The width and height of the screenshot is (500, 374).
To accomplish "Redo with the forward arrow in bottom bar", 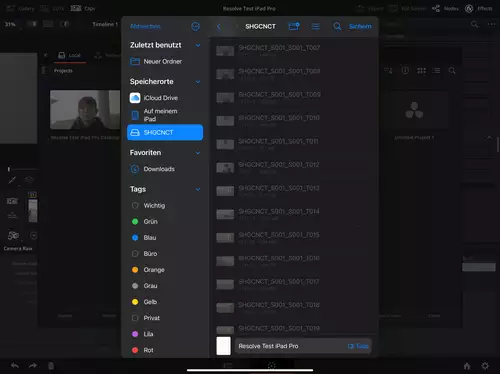I will pos(33,366).
